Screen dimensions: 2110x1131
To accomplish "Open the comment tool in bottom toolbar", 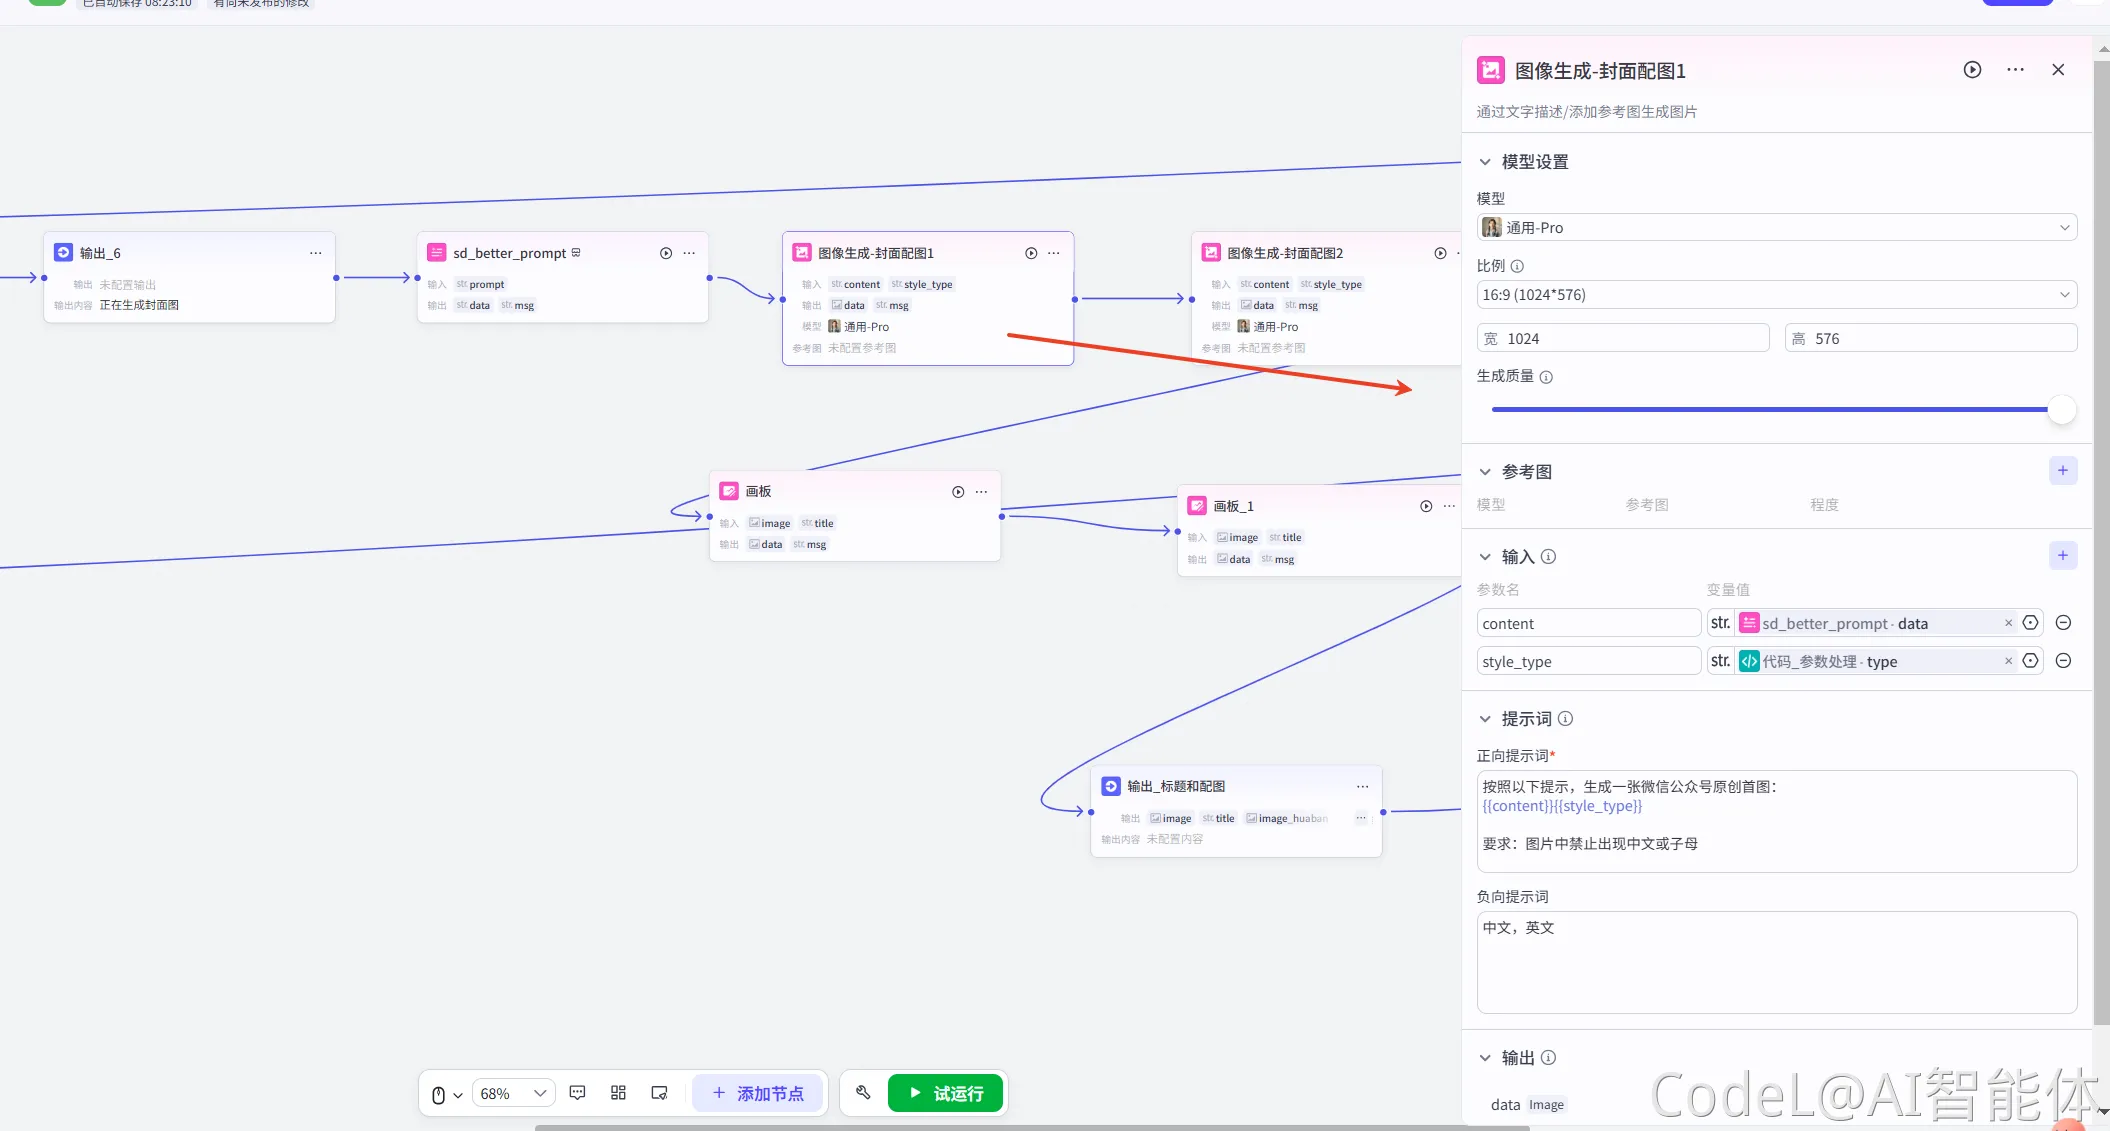I will (x=577, y=1093).
